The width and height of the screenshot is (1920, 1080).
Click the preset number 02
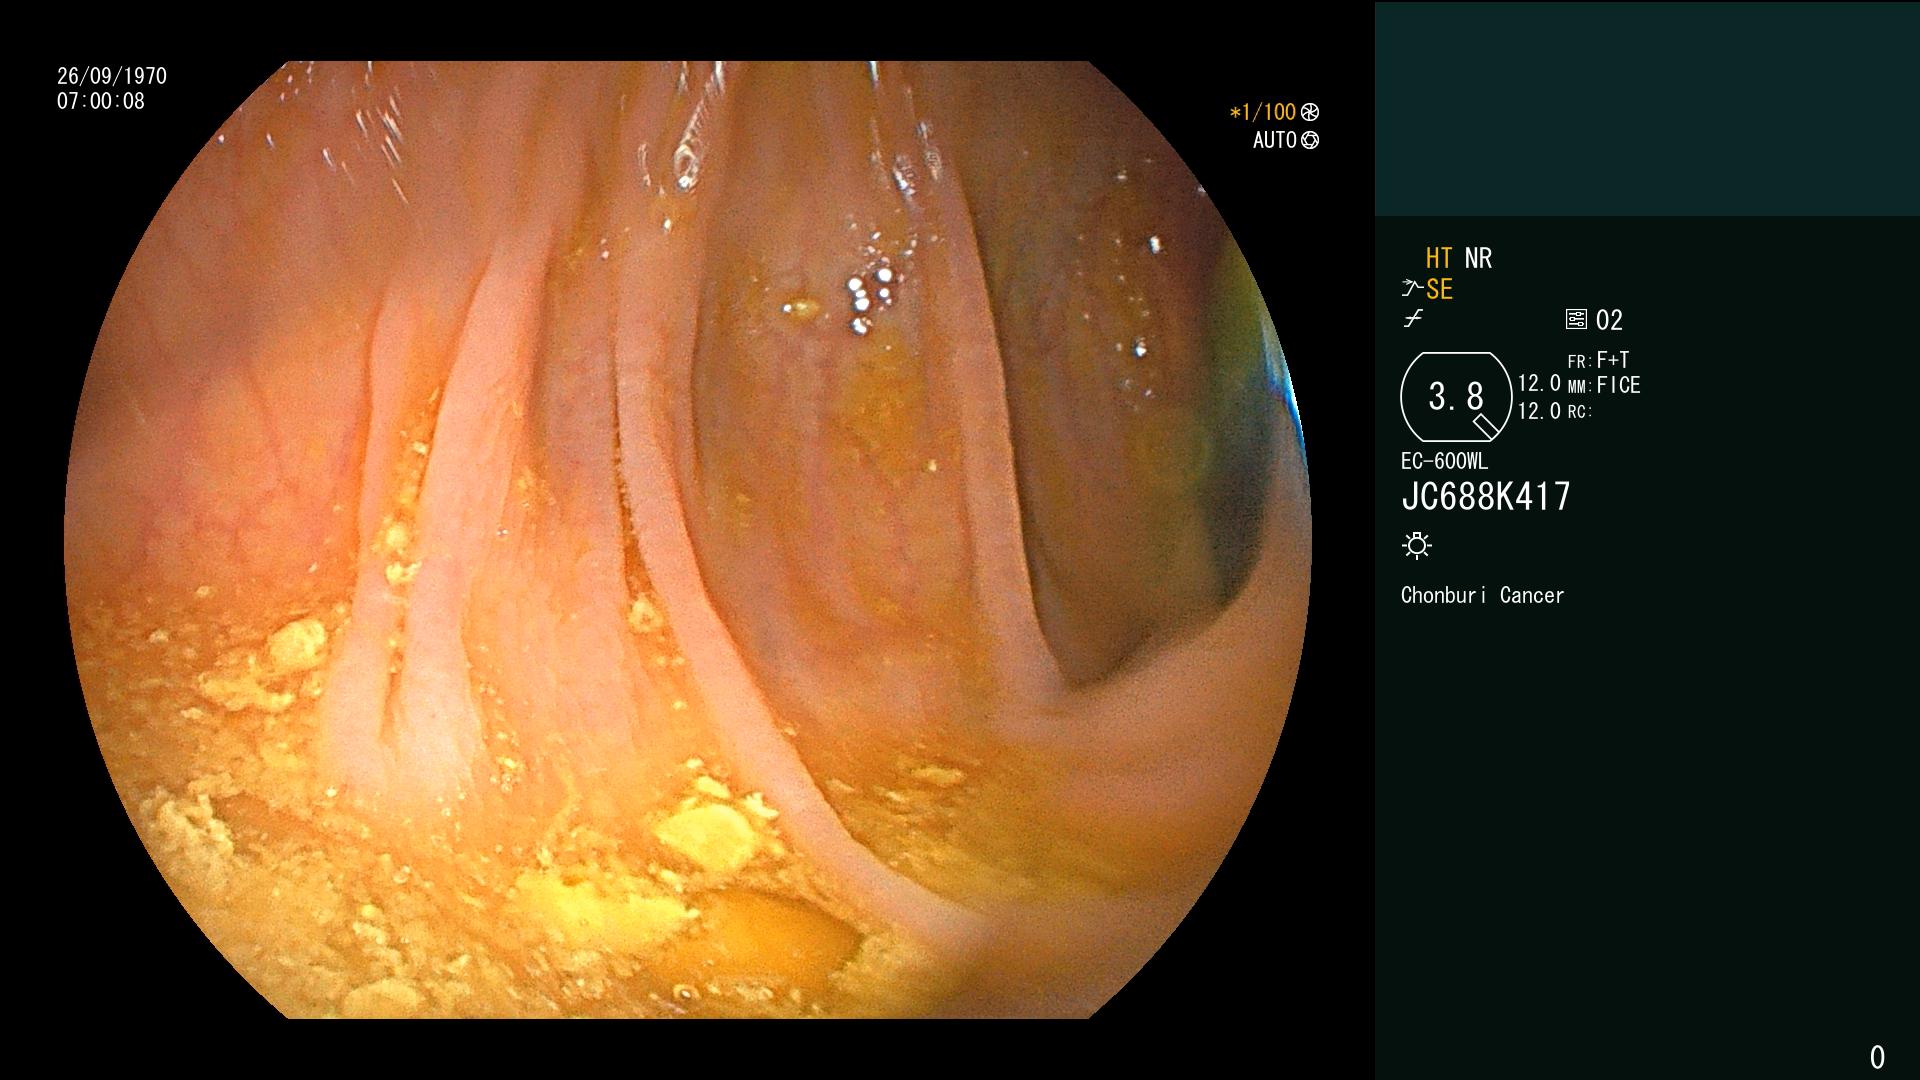click(1609, 320)
